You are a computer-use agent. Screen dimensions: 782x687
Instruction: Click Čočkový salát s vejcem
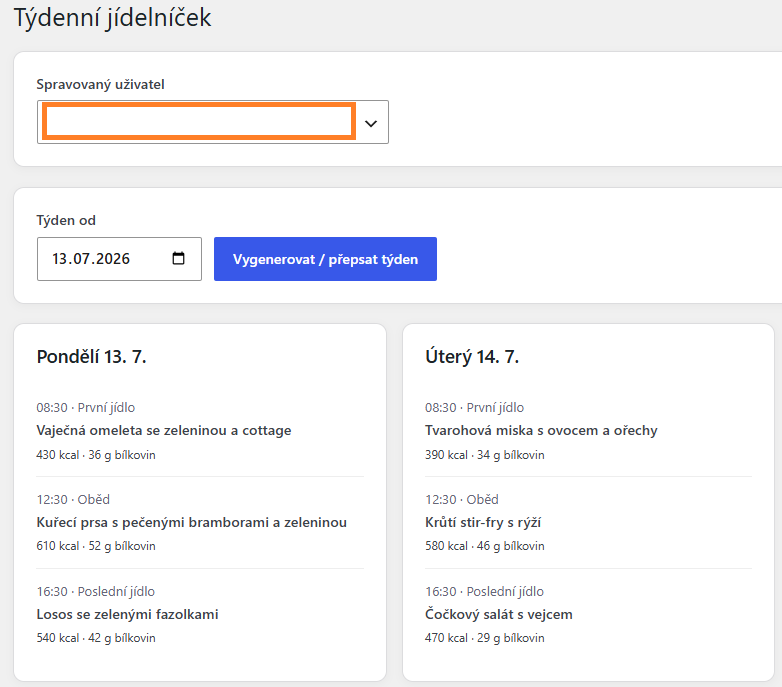coord(499,614)
